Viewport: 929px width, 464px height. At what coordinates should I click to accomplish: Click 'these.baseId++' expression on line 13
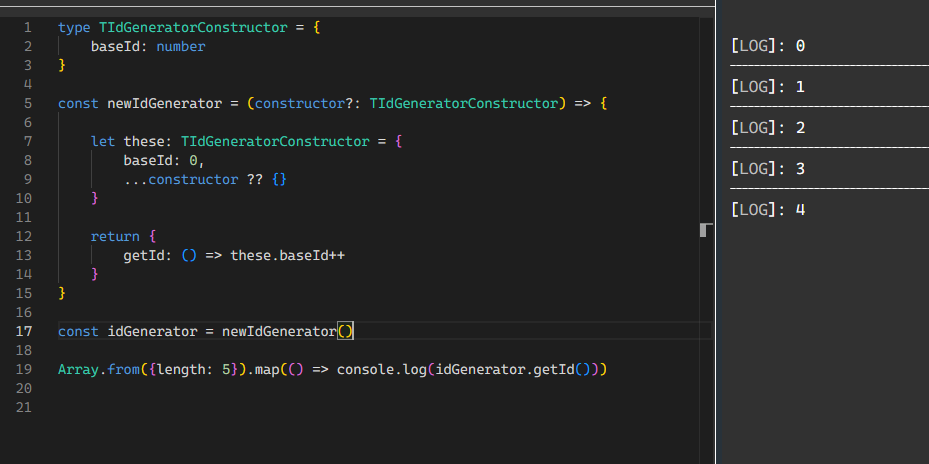tap(288, 255)
